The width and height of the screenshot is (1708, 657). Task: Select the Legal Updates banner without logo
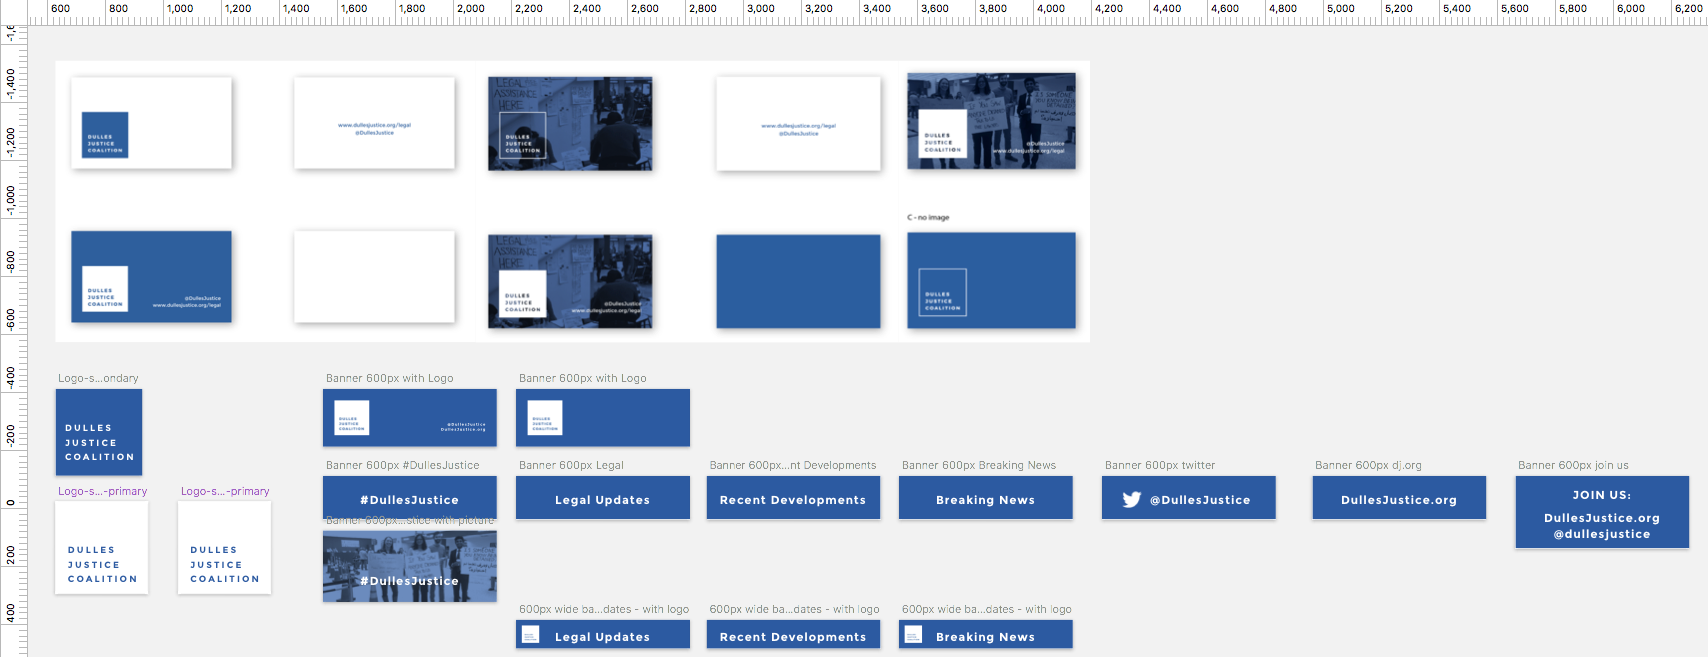coord(603,498)
